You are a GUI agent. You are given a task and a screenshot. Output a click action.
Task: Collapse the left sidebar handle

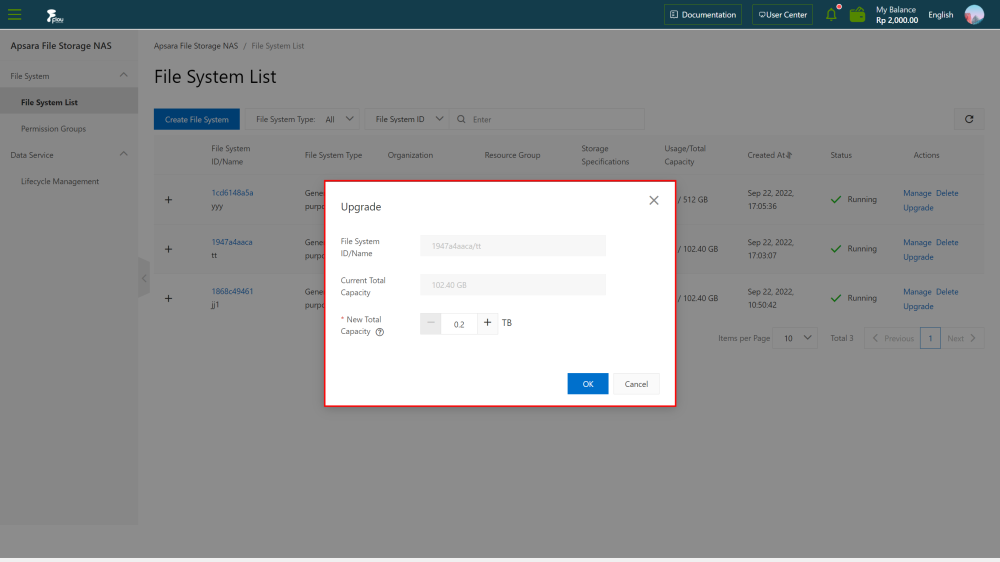click(x=144, y=278)
